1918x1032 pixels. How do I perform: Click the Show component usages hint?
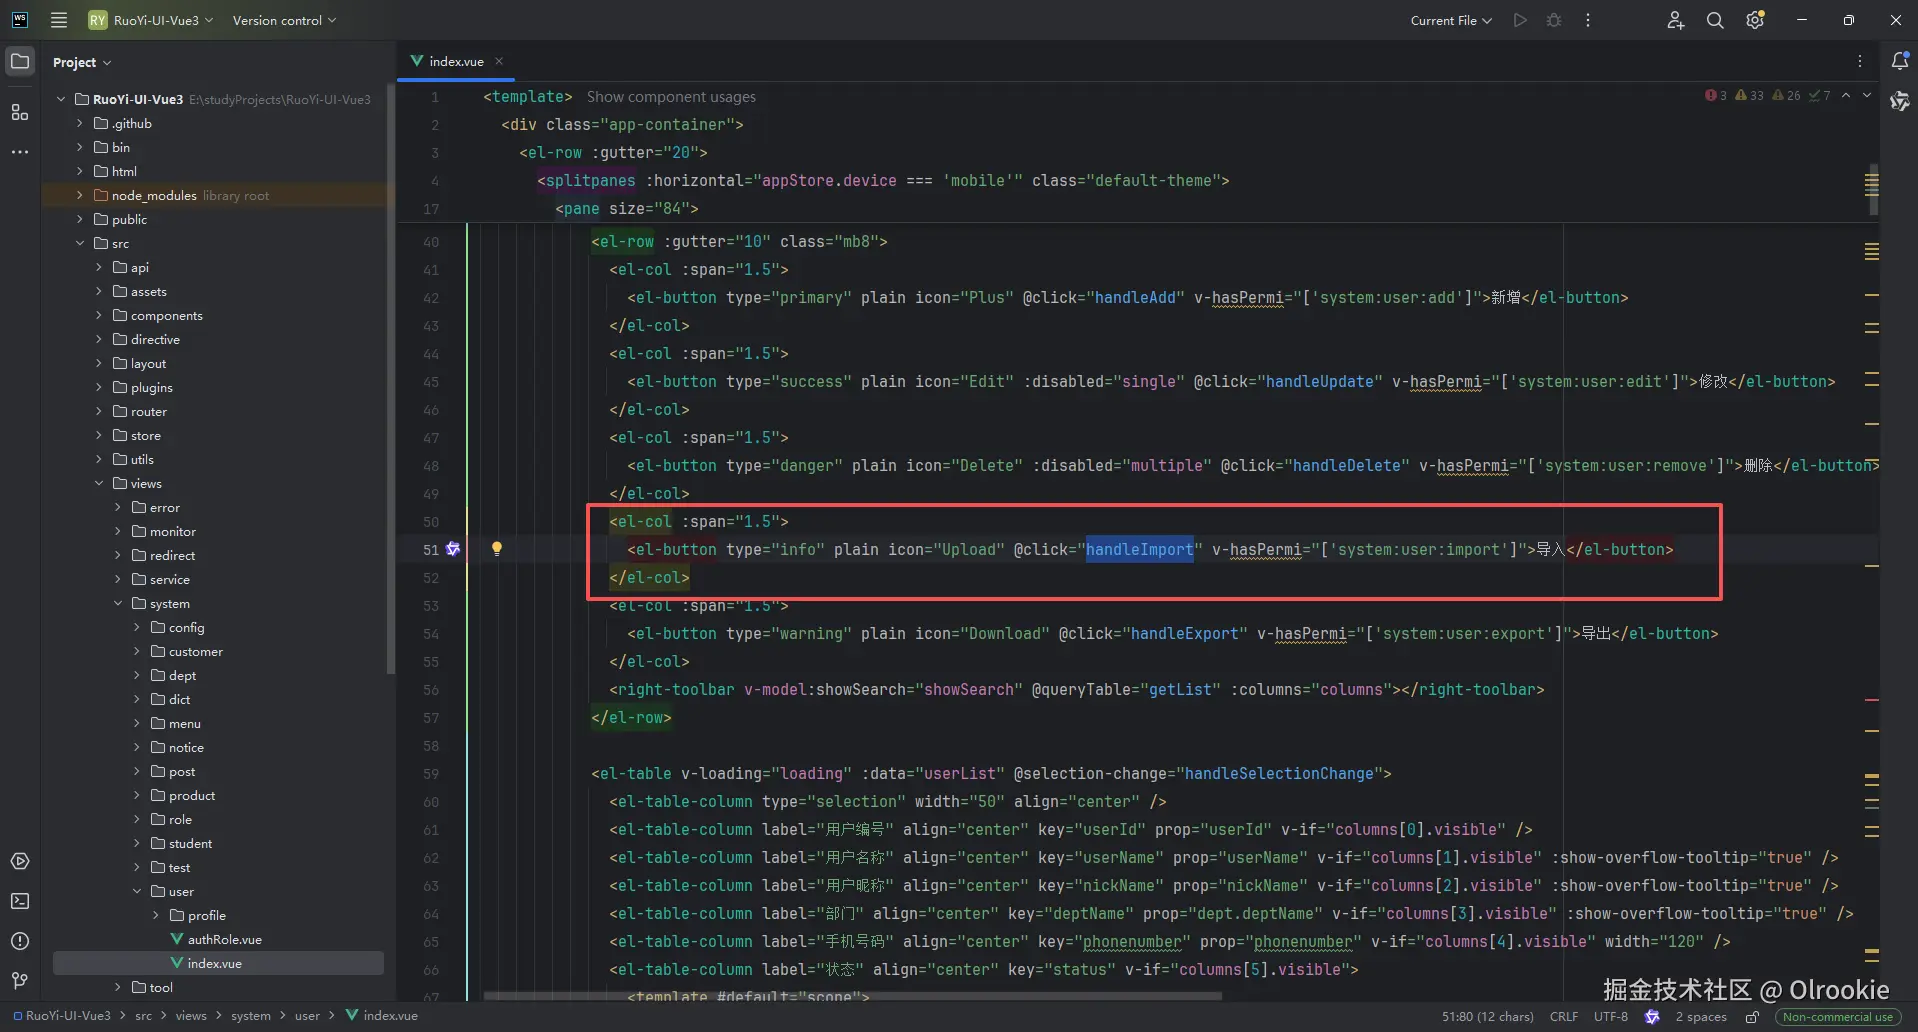tap(671, 97)
